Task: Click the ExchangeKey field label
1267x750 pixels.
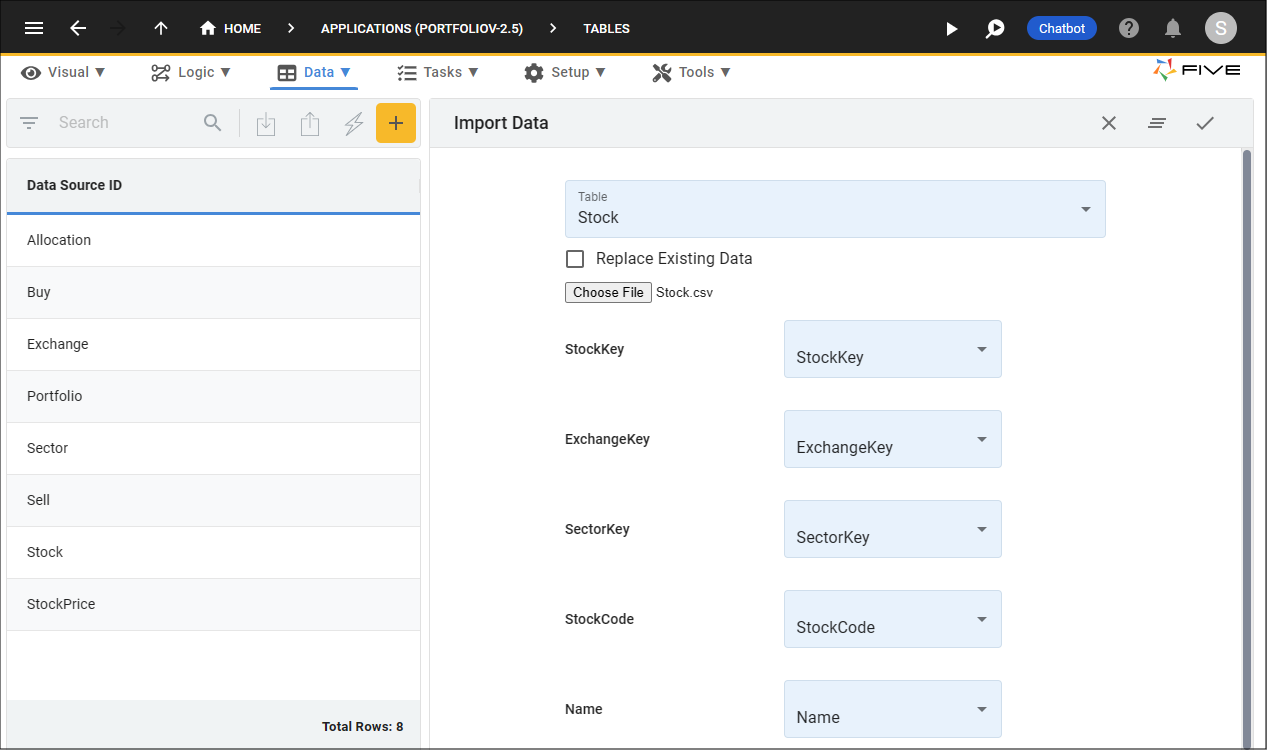Action: pyautogui.click(x=607, y=439)
